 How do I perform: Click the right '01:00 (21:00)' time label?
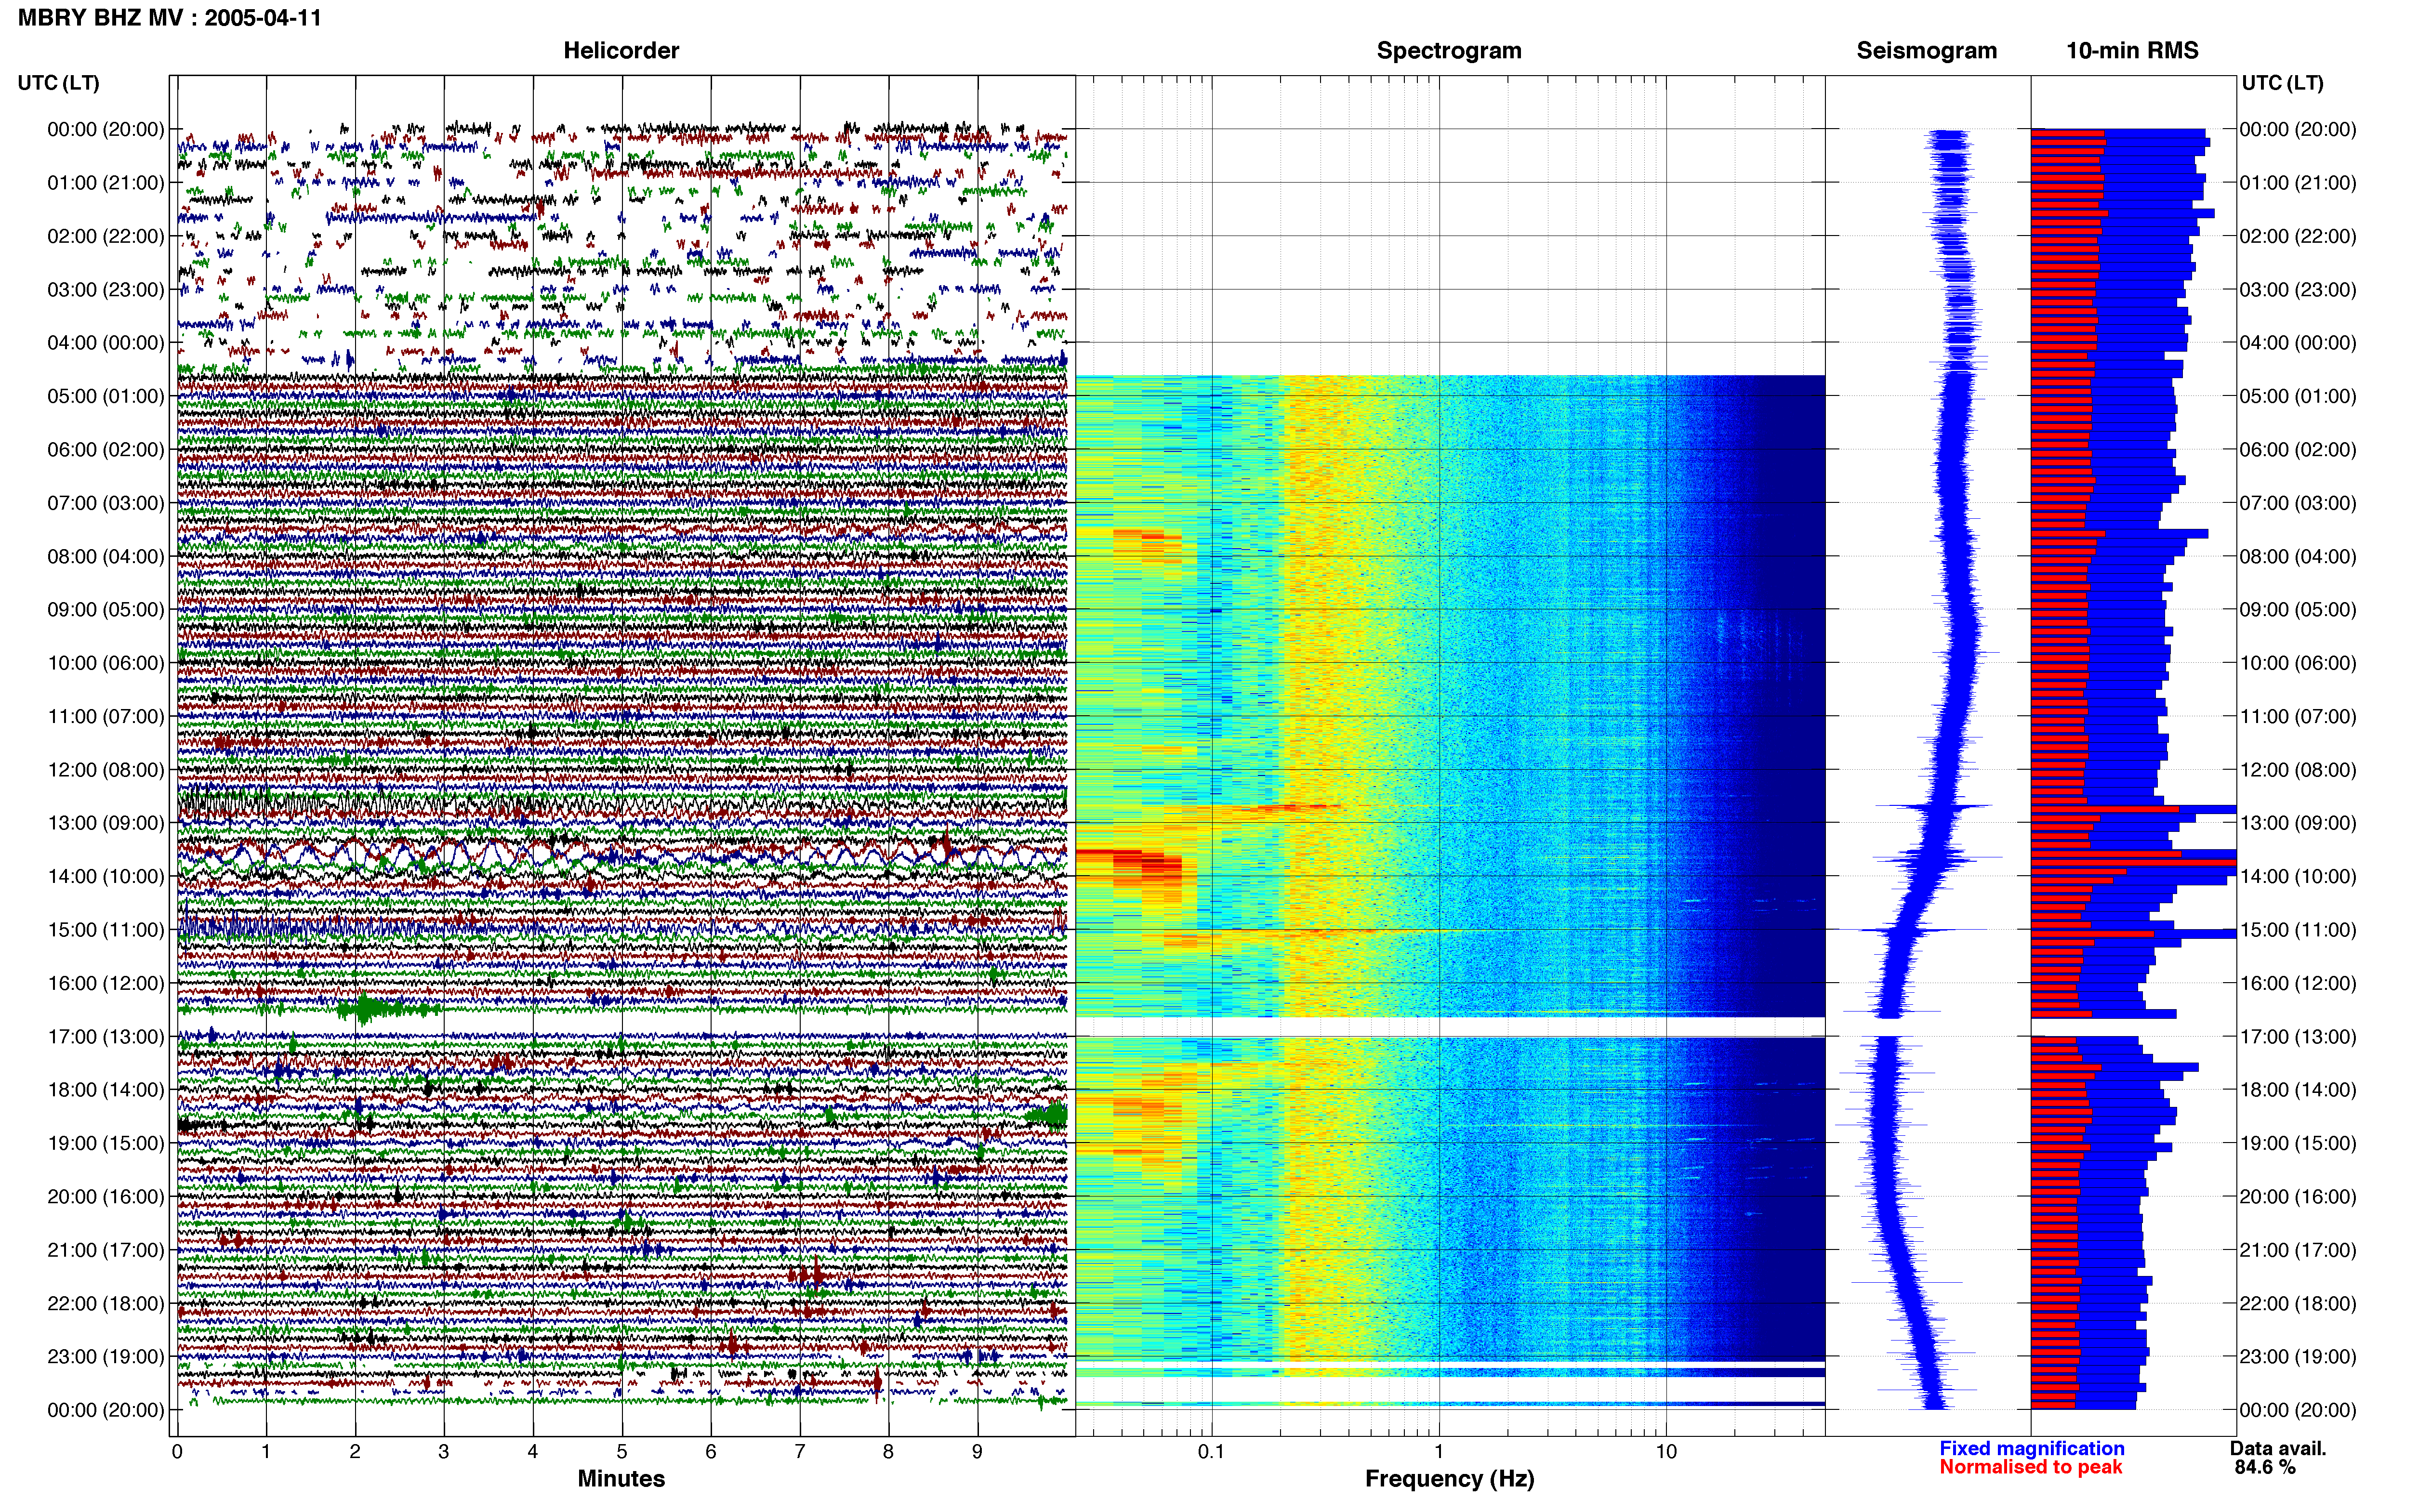[2298, 183]
